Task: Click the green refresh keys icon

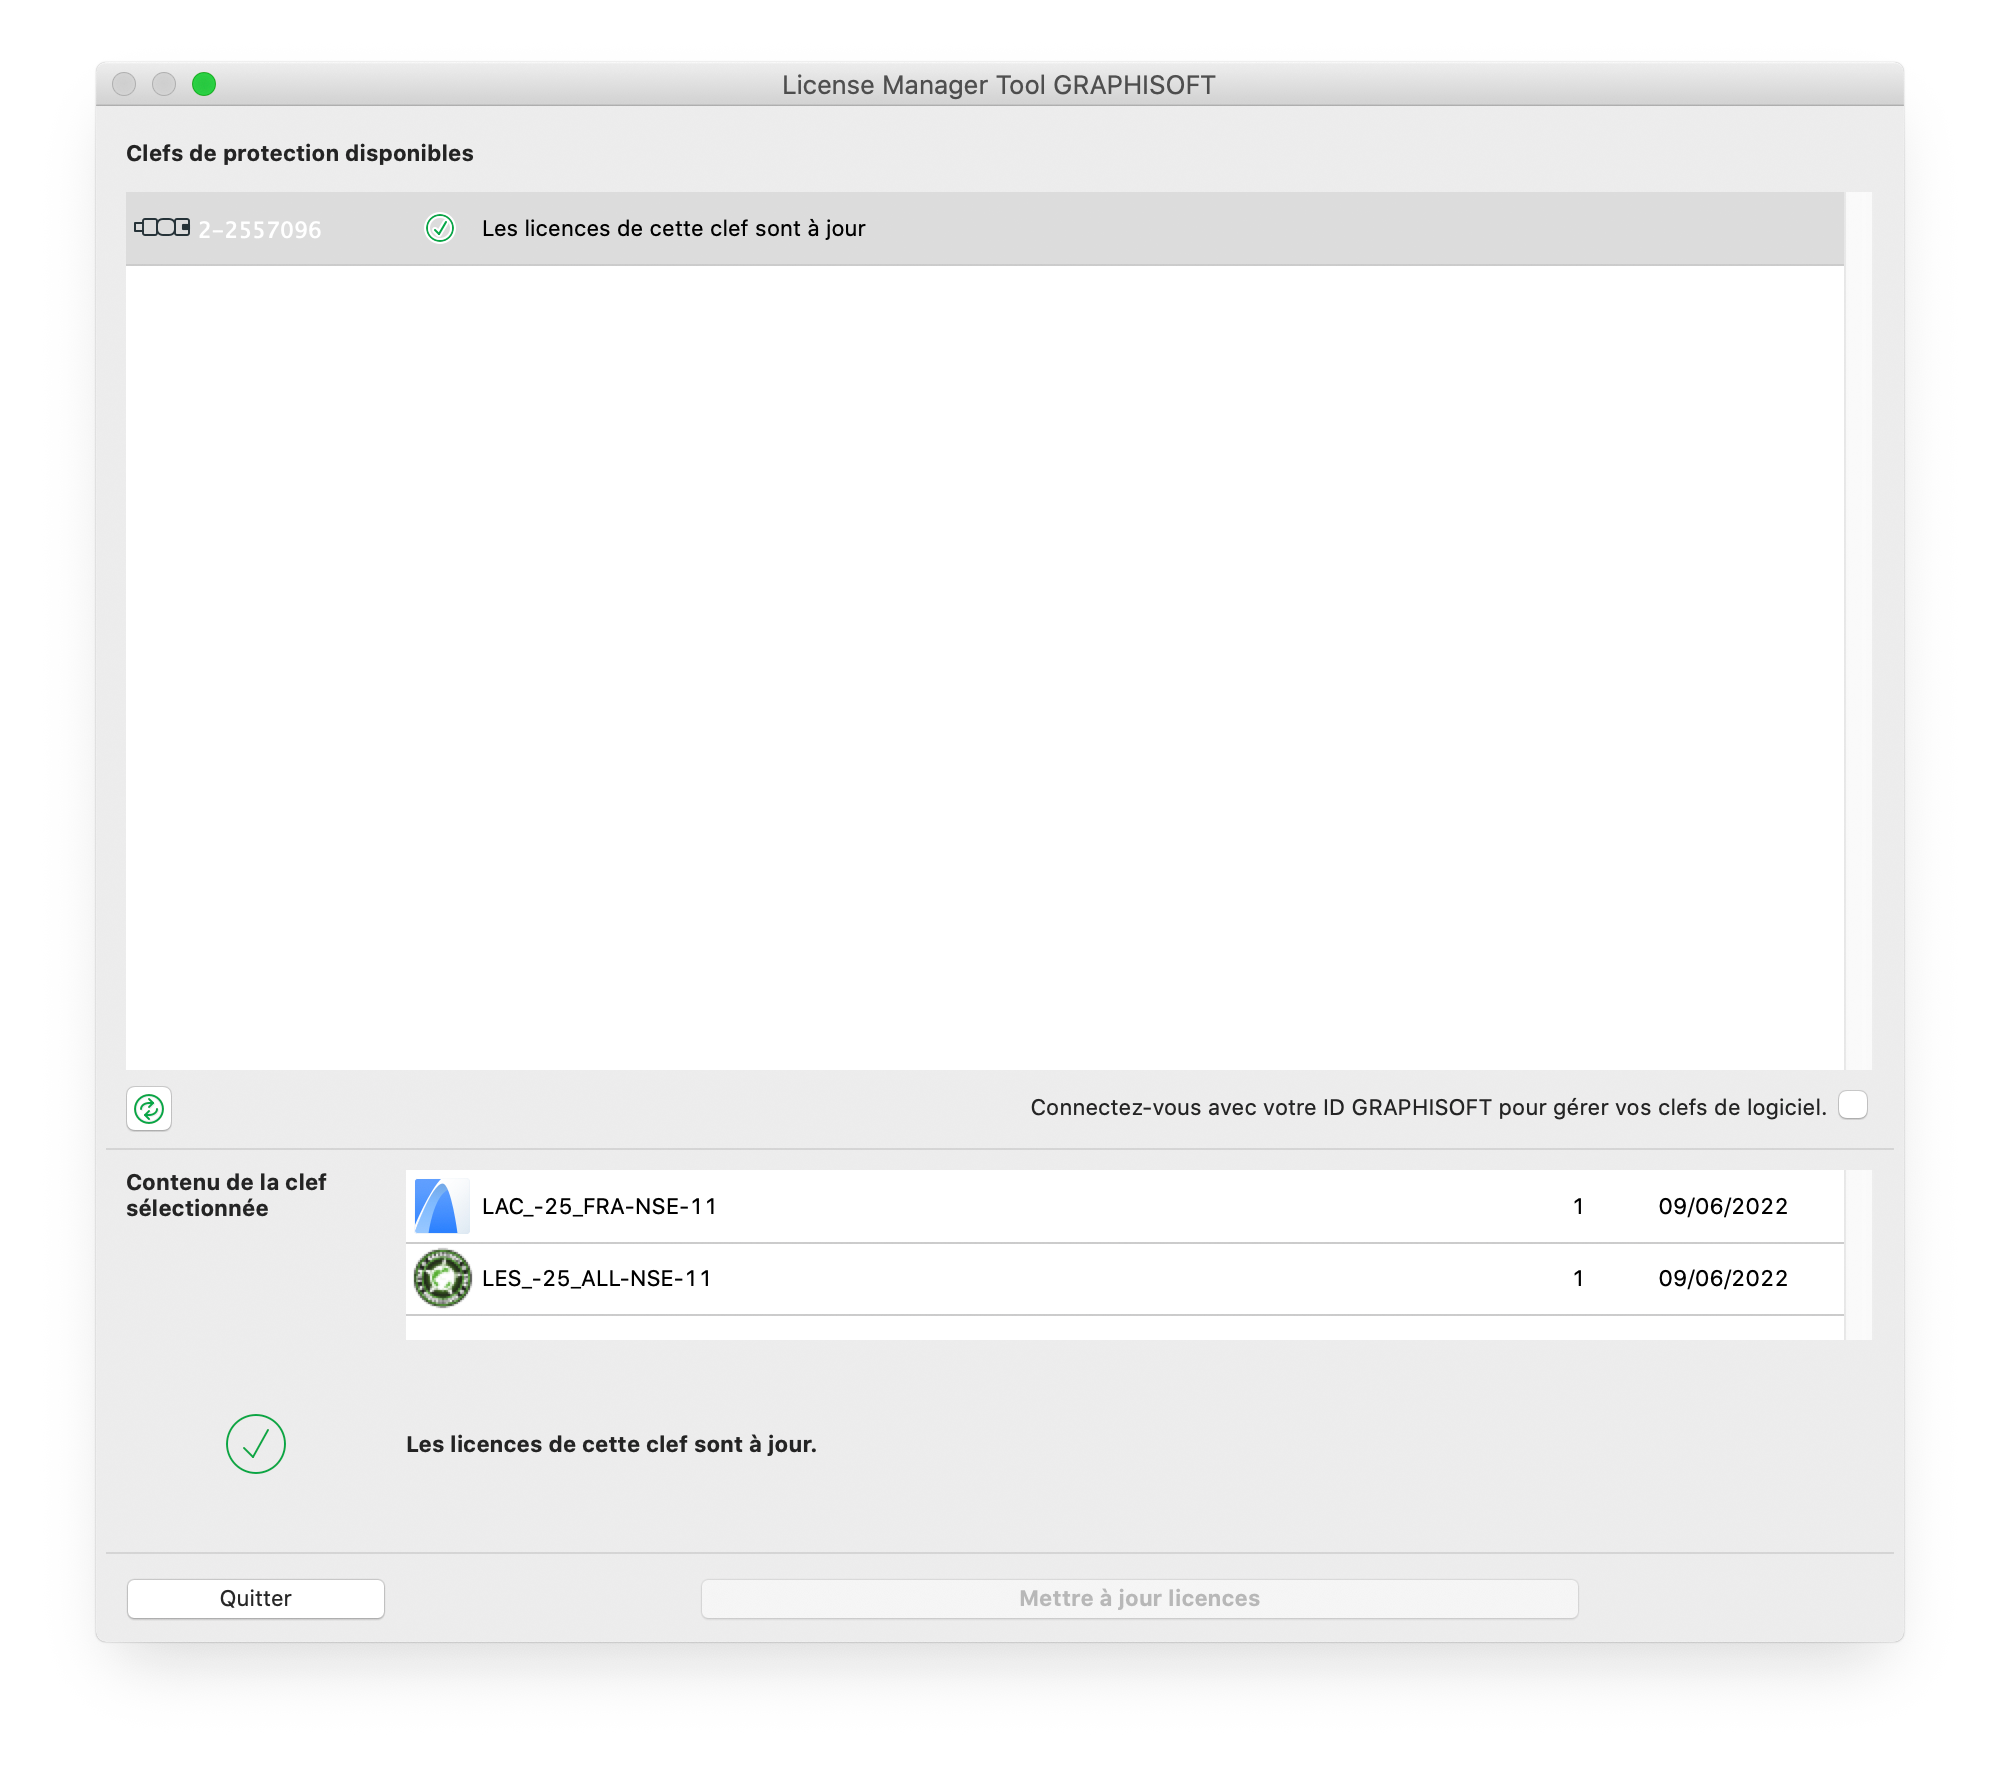Action: (x=149, y=1108)
